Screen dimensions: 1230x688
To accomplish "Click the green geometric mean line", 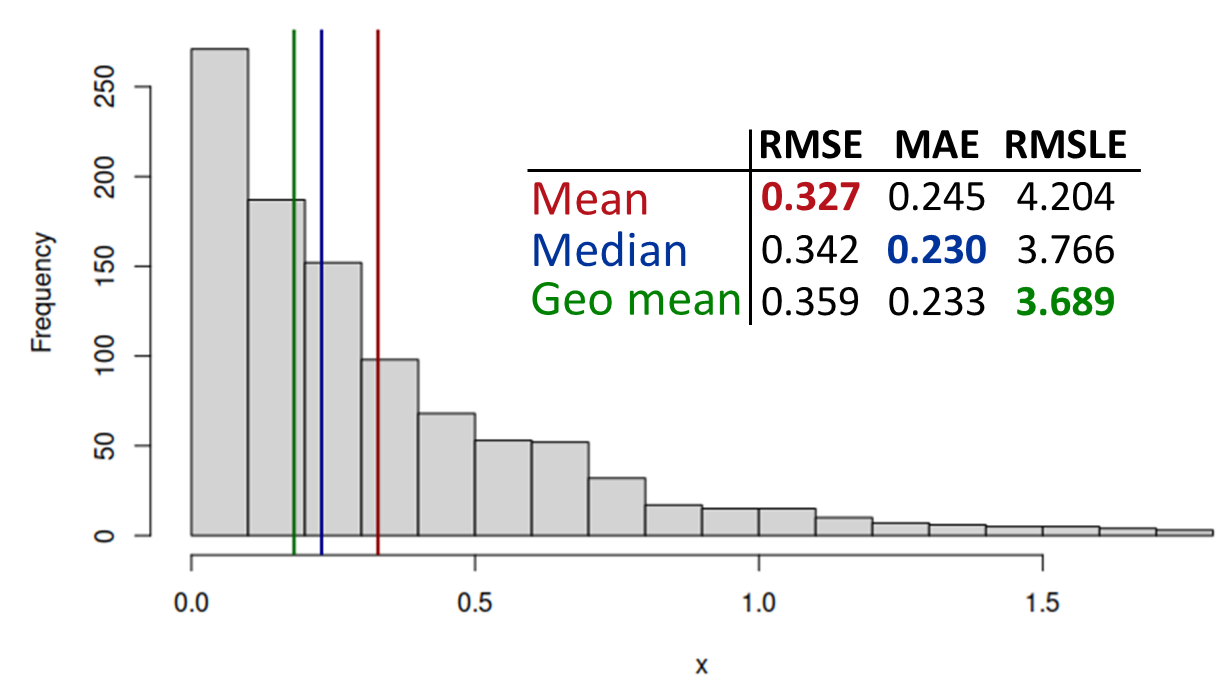I will (x=294, y=292).
